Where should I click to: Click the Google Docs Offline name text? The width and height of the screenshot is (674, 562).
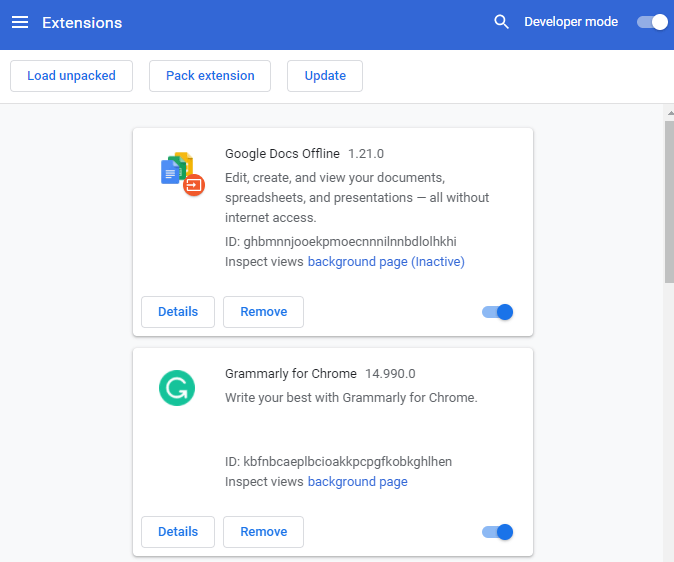pyautogui.click(x=282, y=154)
